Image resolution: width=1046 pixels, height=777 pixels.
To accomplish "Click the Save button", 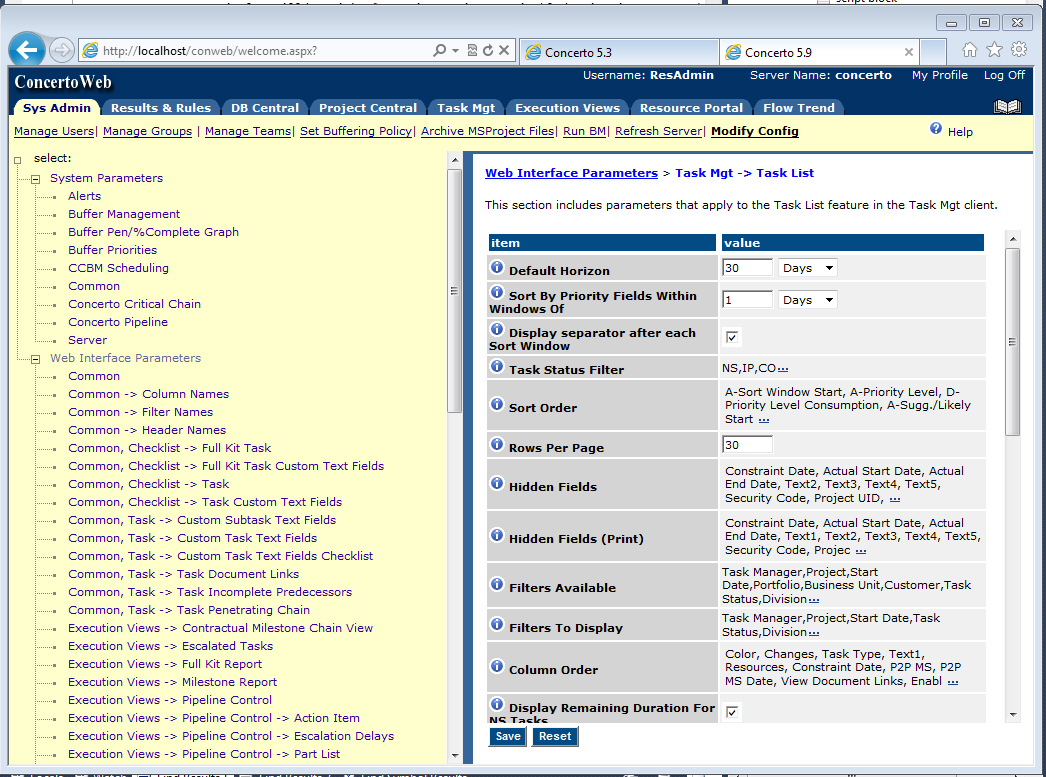I will 508,736.
